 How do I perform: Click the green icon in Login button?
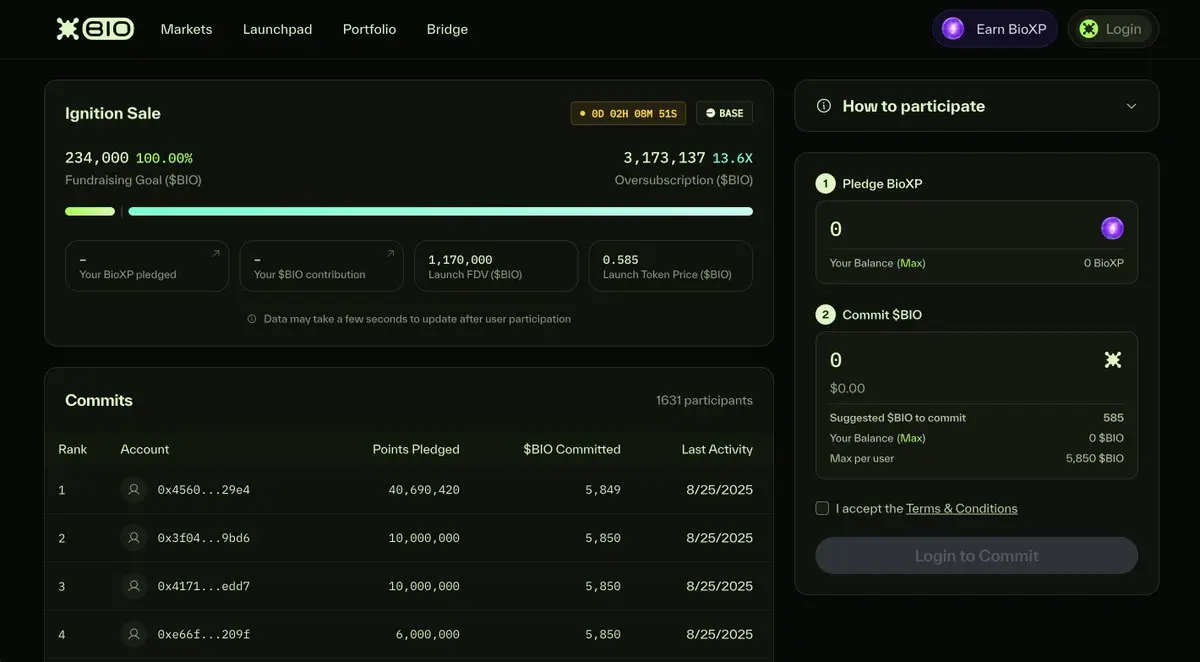tap(1089, 29)
